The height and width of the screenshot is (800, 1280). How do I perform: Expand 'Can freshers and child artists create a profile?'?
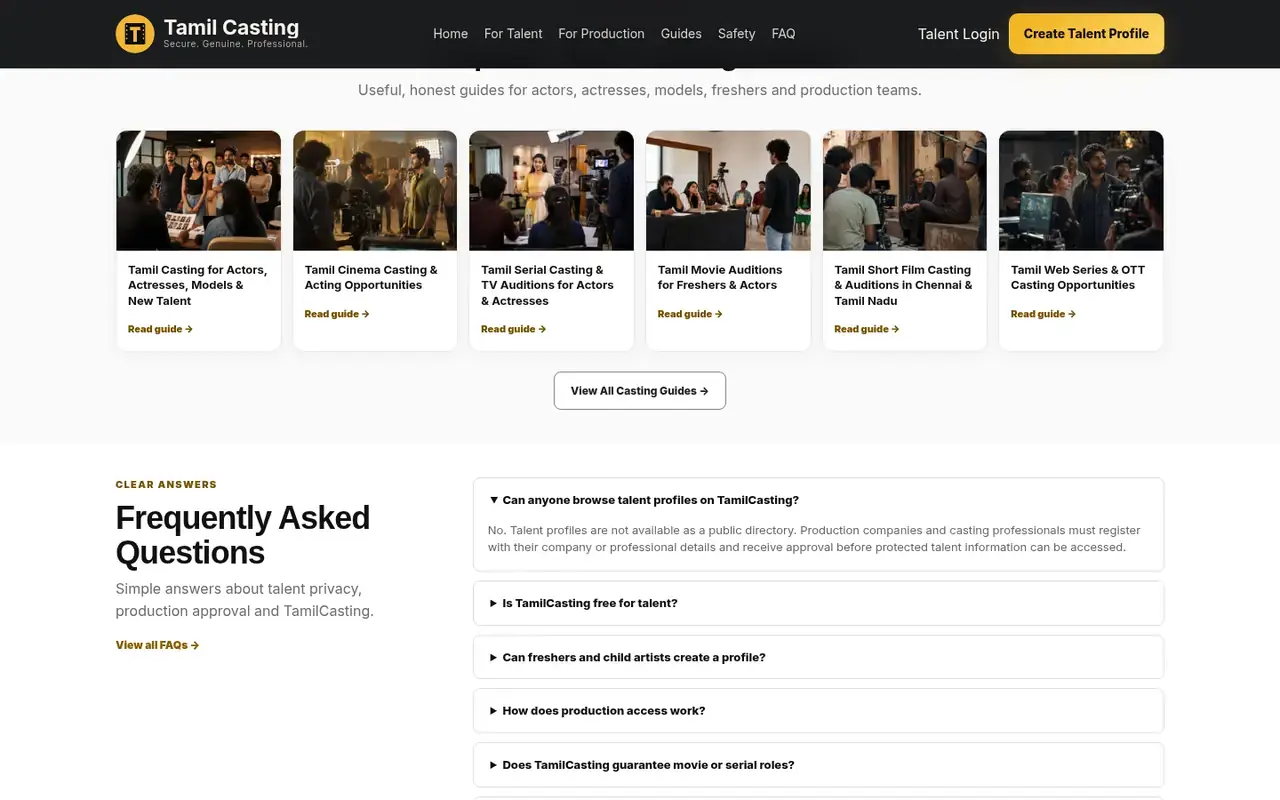[x=818, y=657]
